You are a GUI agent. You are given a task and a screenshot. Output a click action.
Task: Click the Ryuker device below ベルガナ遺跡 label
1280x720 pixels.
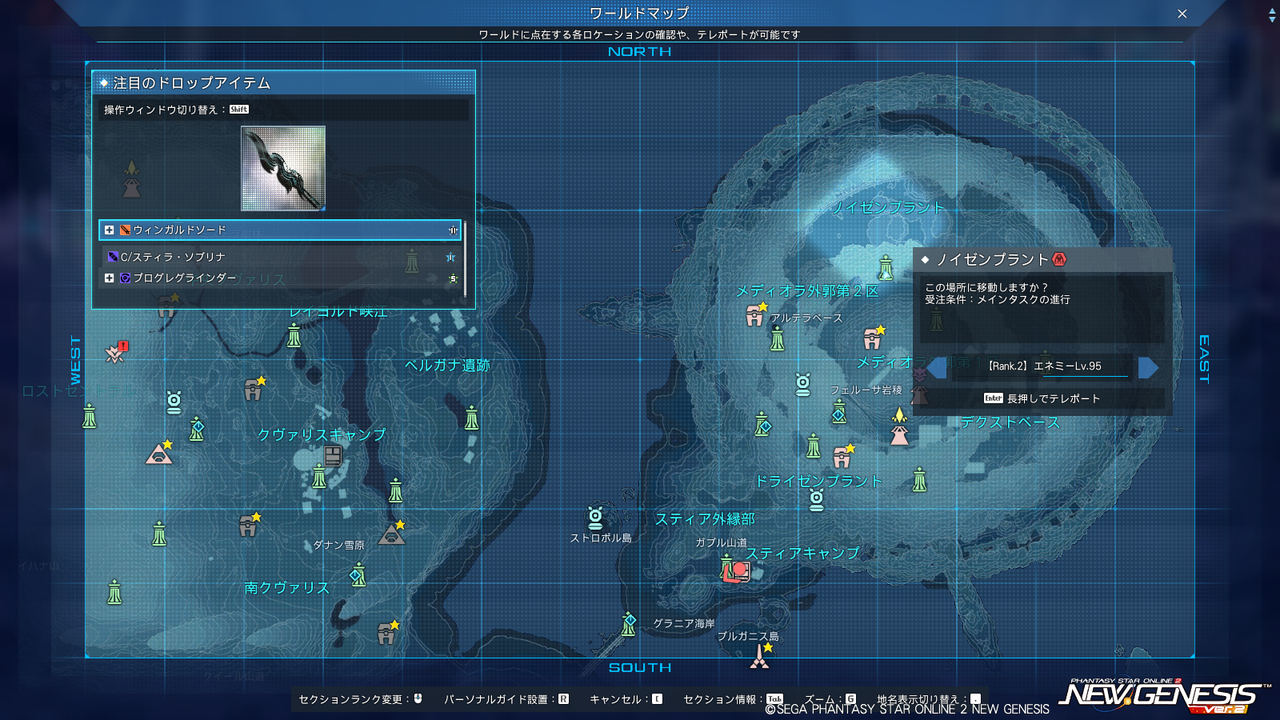click(472, 418)
